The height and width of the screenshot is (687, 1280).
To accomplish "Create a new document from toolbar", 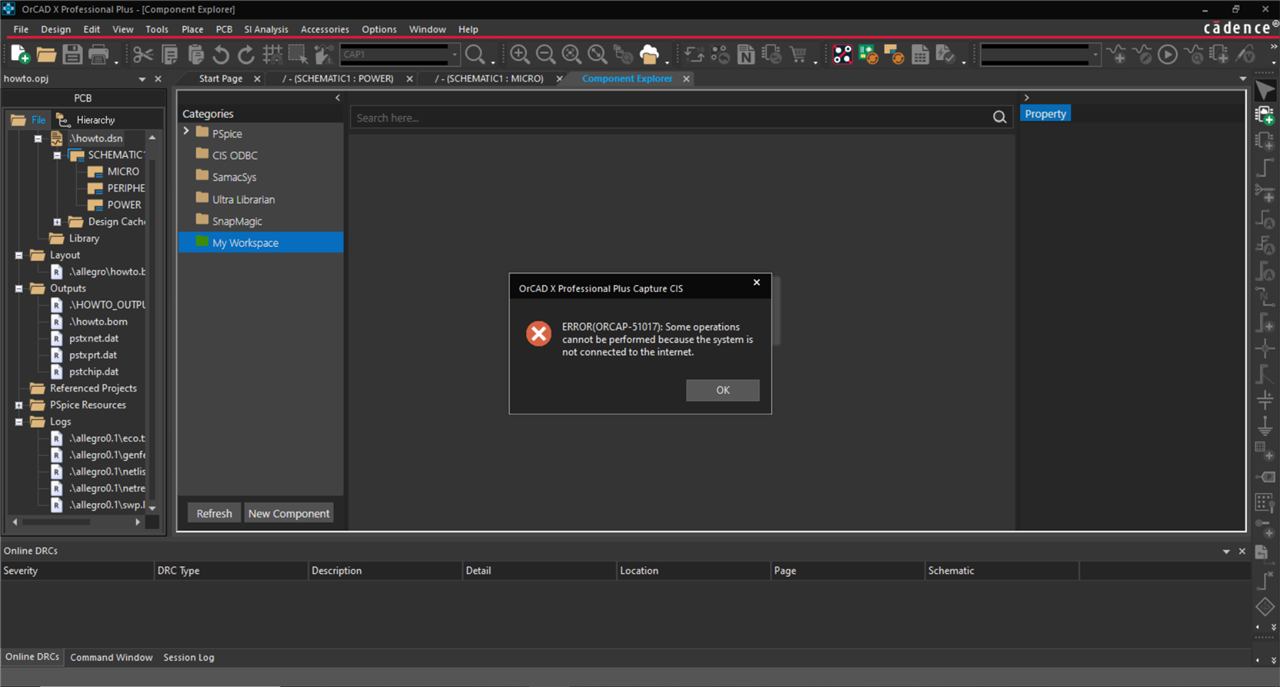I will pos(20,54).
